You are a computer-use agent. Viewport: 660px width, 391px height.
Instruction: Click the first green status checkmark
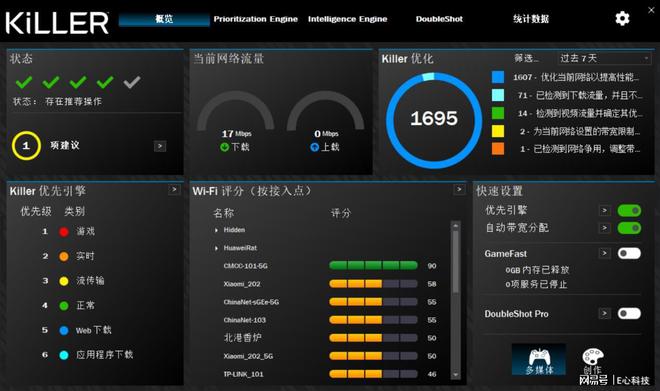click(24, 82)
